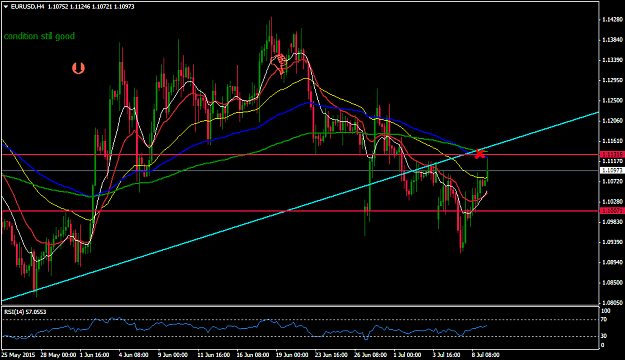
Task: Click the 1.12950 price axis label
Action: [x=613, y=80]
